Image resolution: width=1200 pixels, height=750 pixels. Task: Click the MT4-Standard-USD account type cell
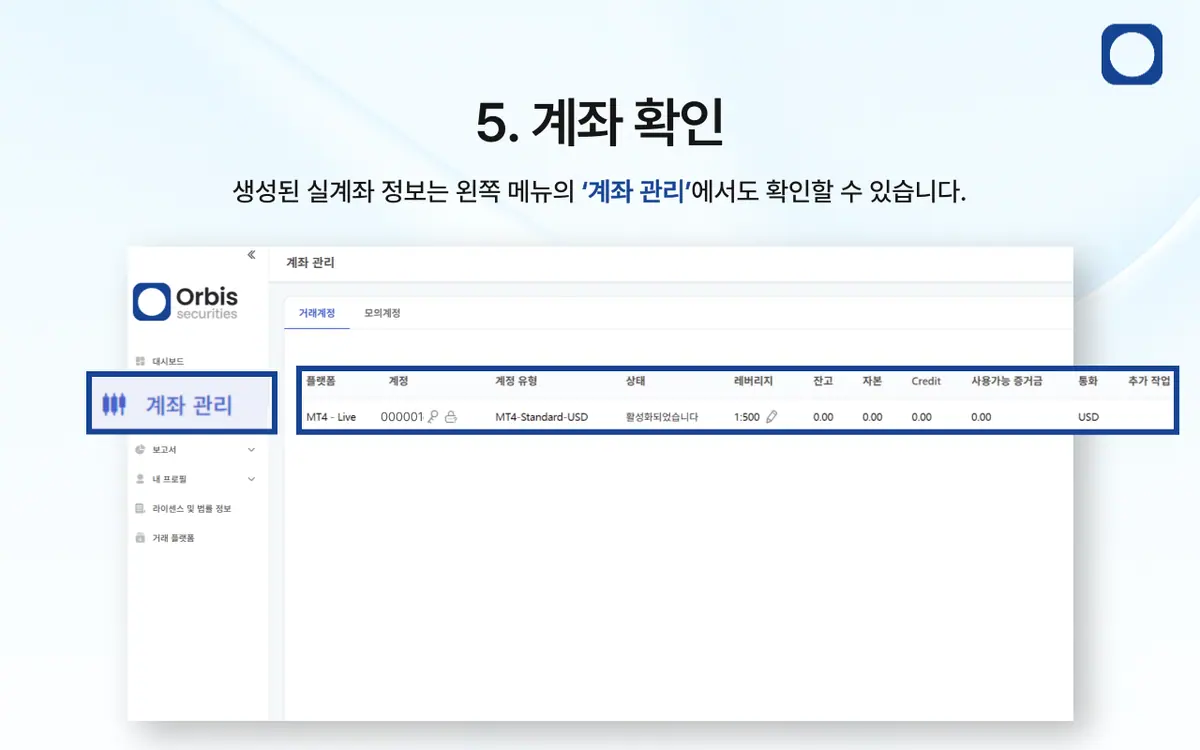point(542,417)
